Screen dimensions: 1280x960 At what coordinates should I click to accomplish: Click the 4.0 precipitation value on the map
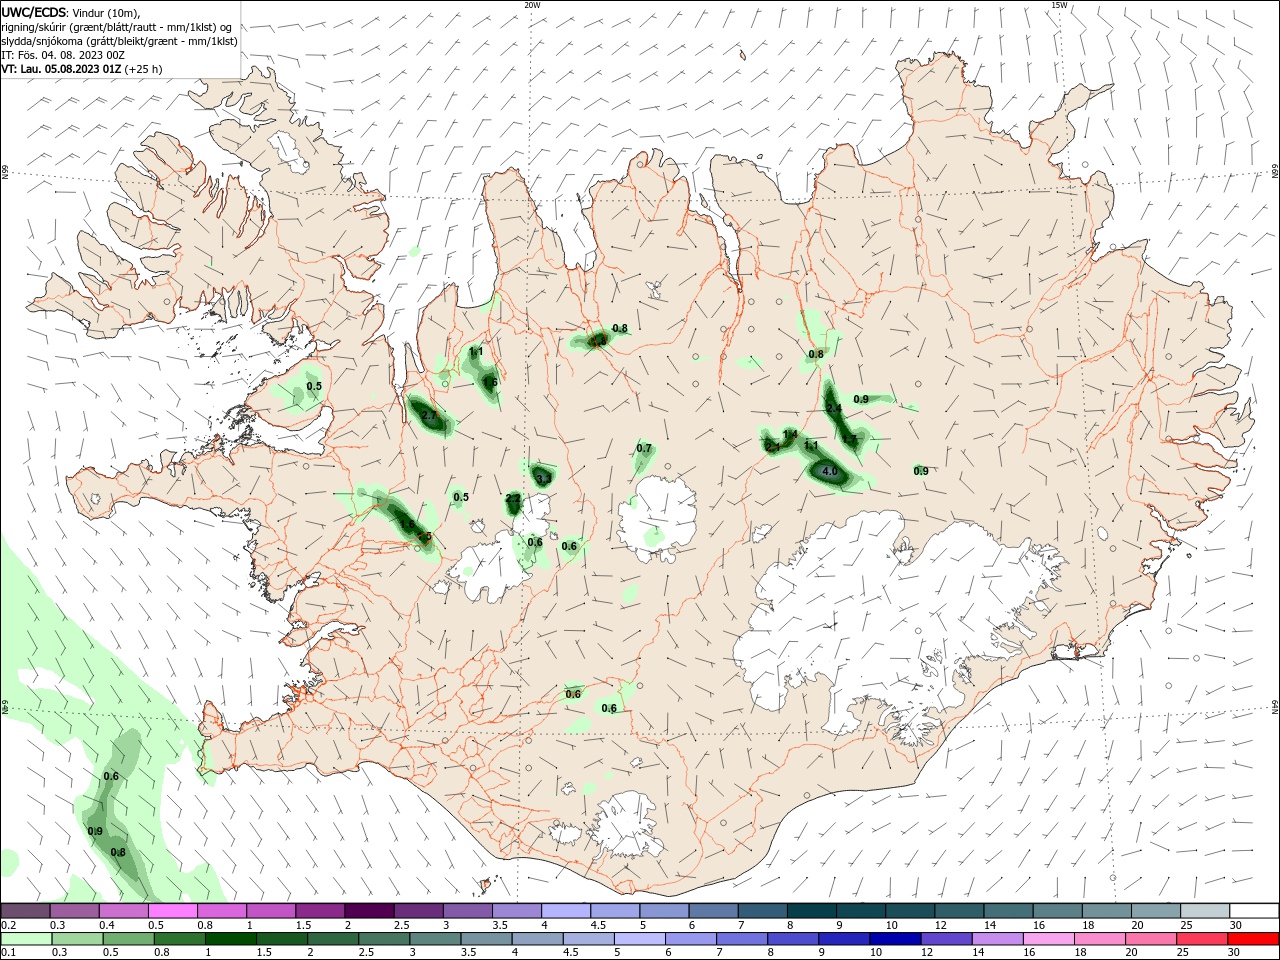pos(829,471)
